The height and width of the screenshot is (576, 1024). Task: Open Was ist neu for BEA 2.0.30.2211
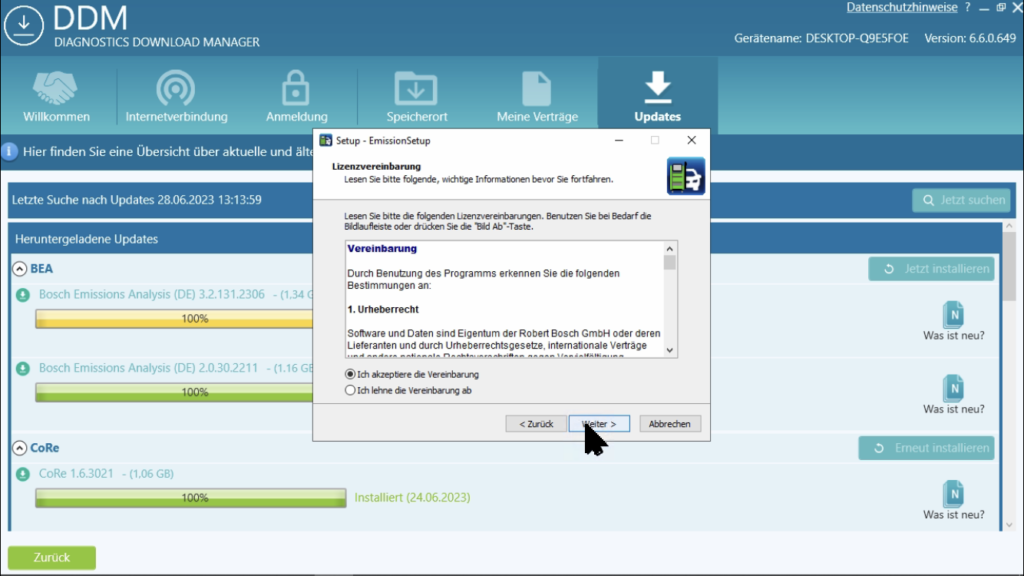click(x=953, y=395)
